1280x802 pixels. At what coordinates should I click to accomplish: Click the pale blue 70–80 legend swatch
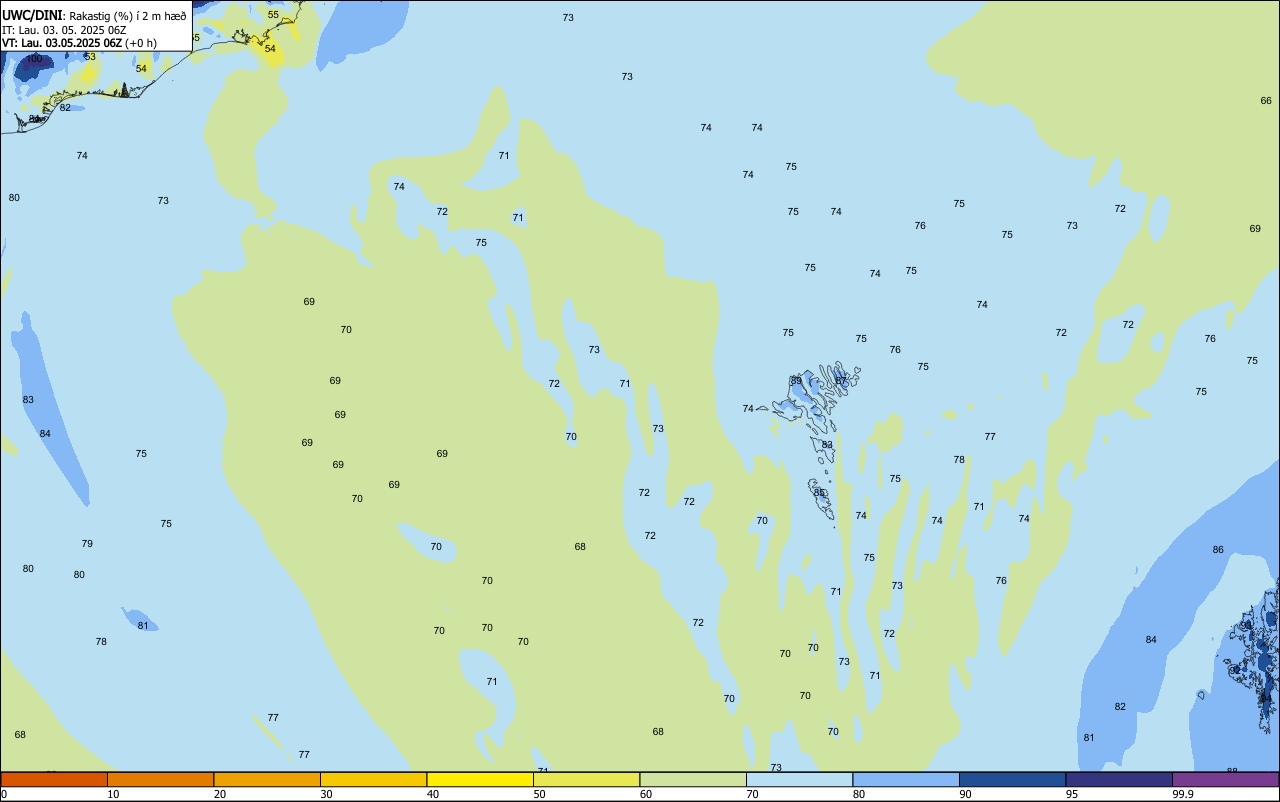(x=799, y=779)
